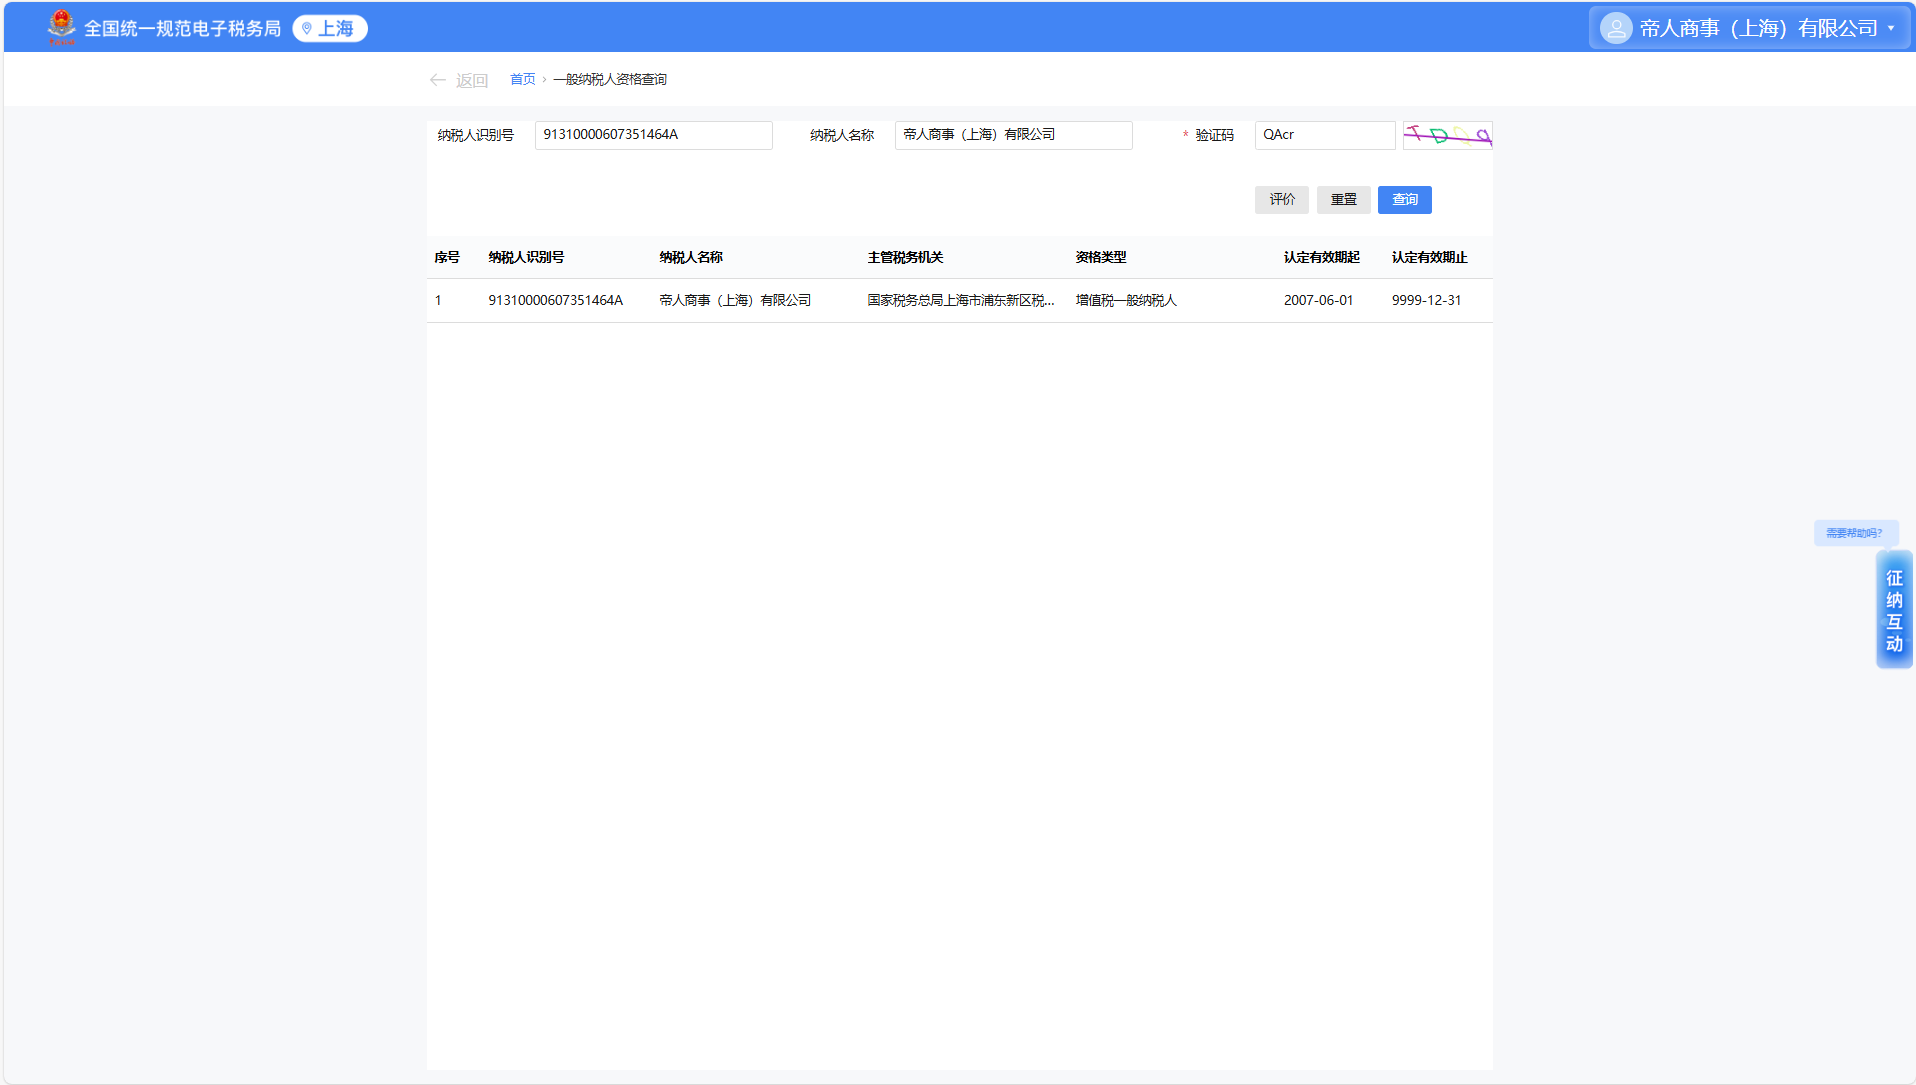The width and height of the screenshot is (1916, 1085).
Task: Focus the 纳税人名称 input field
Action: [1012, 135]
